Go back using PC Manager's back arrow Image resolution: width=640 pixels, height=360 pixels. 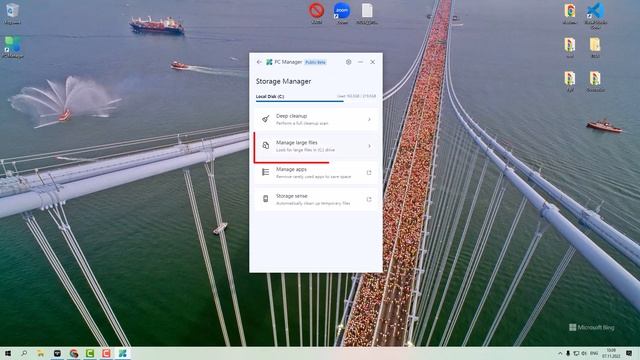pos(259,62)
